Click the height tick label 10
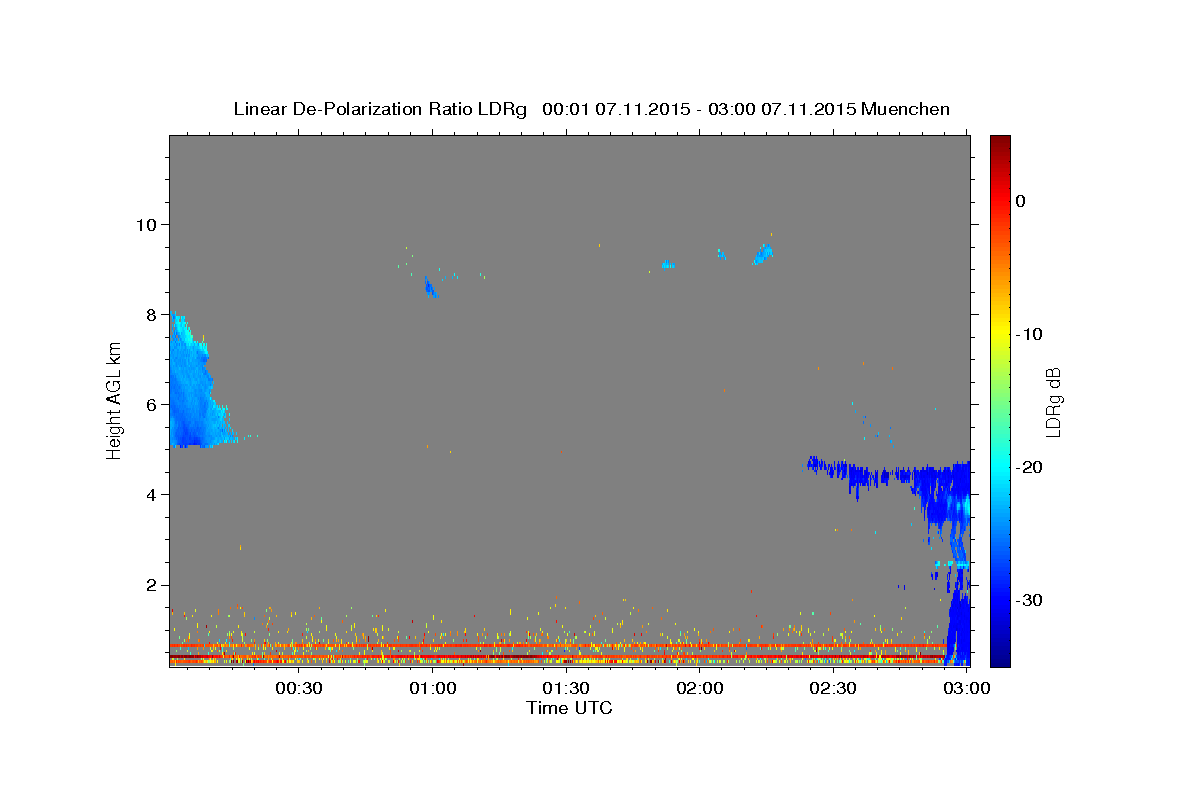 tap(149, 224)
